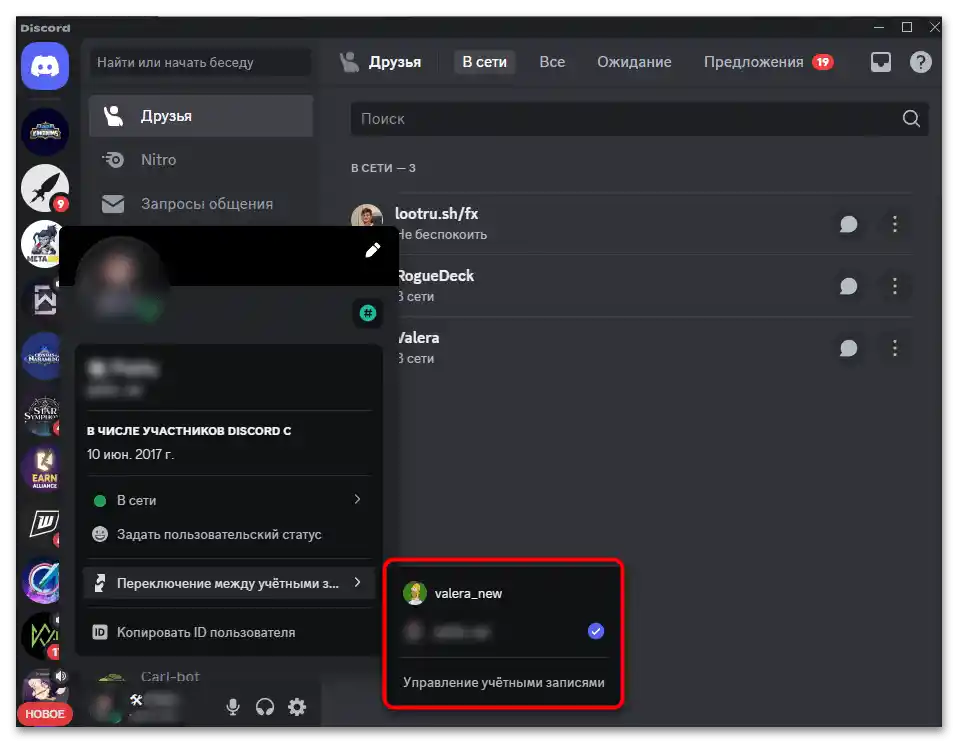This screenshot has height=743, width=958.
Task: Open the META server icon
Action: [x=42, y=244]
